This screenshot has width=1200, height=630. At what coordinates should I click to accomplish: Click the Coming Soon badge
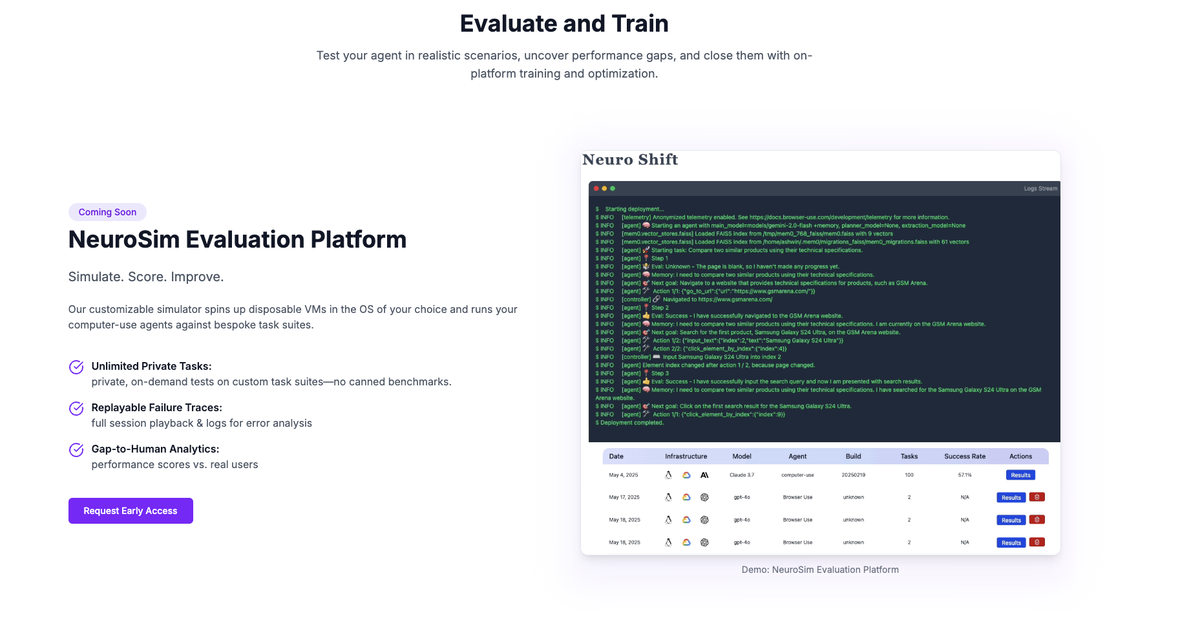[x=107, y=211]
